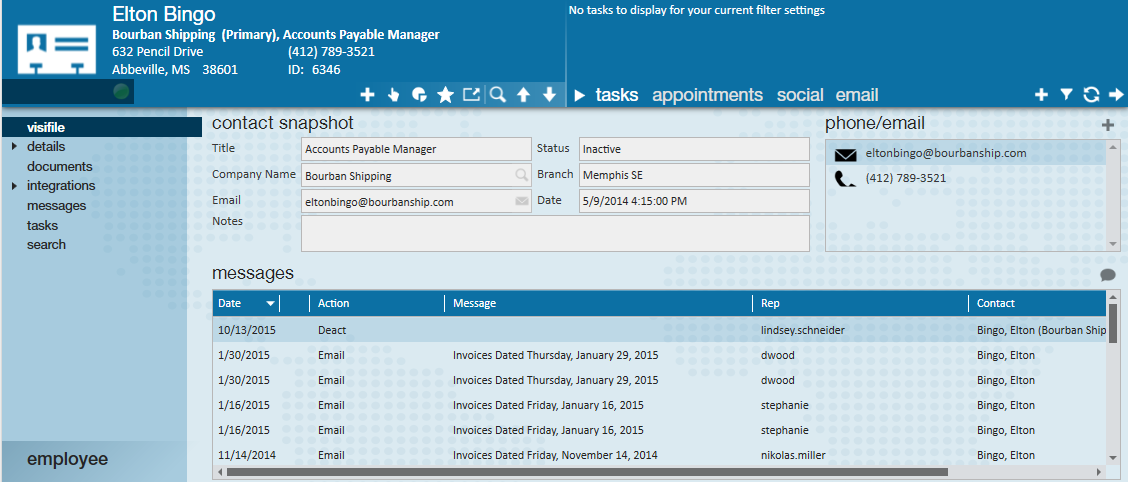Click the pop-out window icon

coord(471,94)
